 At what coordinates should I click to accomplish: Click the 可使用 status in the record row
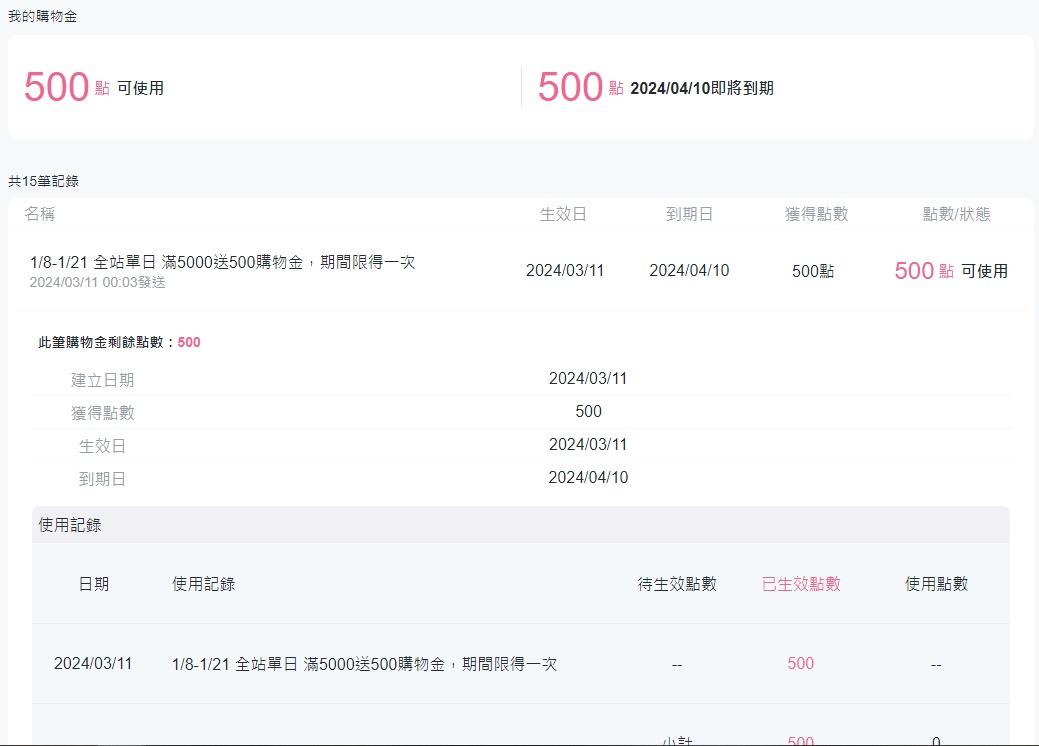point(984,271)
